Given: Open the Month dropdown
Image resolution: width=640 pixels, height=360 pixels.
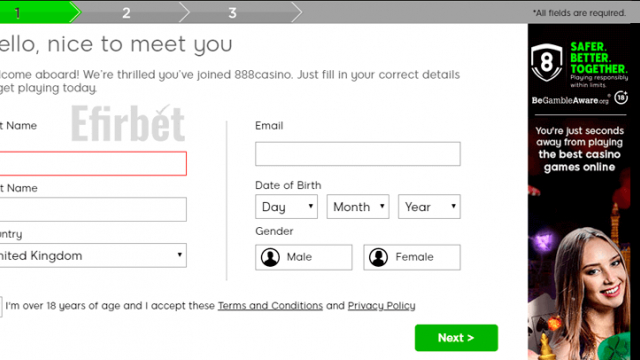Looking at the screenshot, I should click(358, 207).
